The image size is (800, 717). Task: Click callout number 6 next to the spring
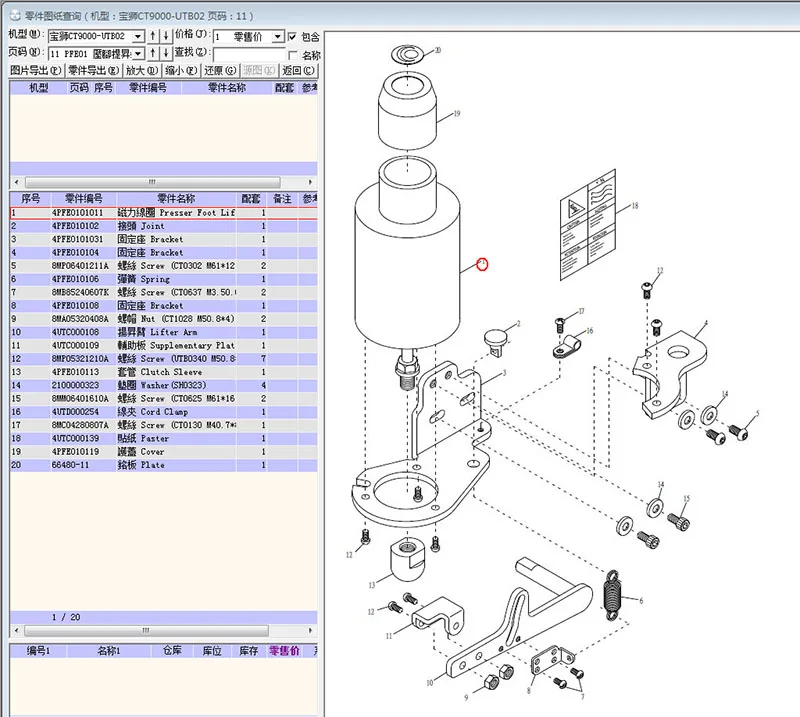(x=641, y=601)
